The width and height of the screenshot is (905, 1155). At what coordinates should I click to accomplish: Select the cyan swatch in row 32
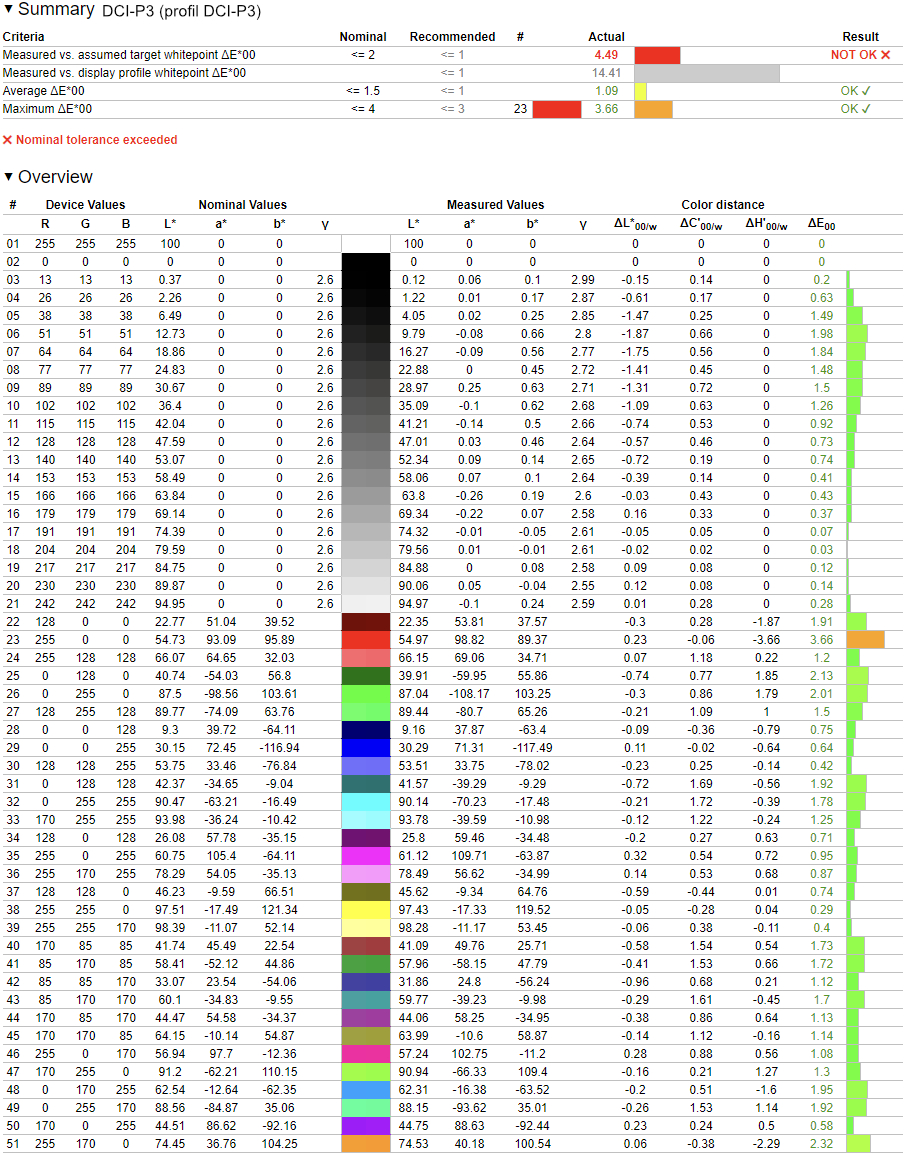coord(366,802)
